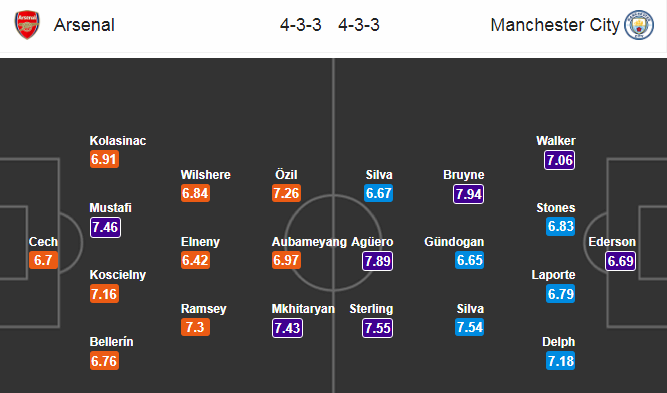Open Özil's 7.26 rating badge
This screenshot has width=667, height=393.
[x=286, y=193]
